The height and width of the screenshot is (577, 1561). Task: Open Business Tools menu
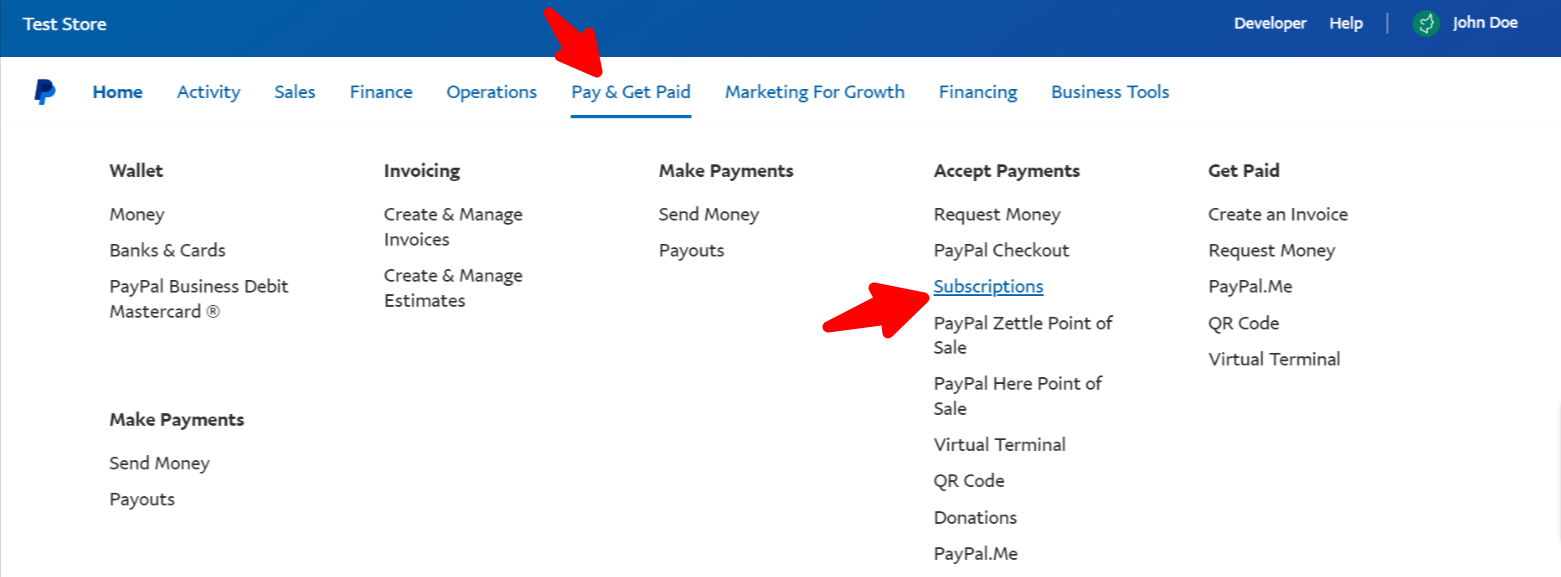(1110, 92)
